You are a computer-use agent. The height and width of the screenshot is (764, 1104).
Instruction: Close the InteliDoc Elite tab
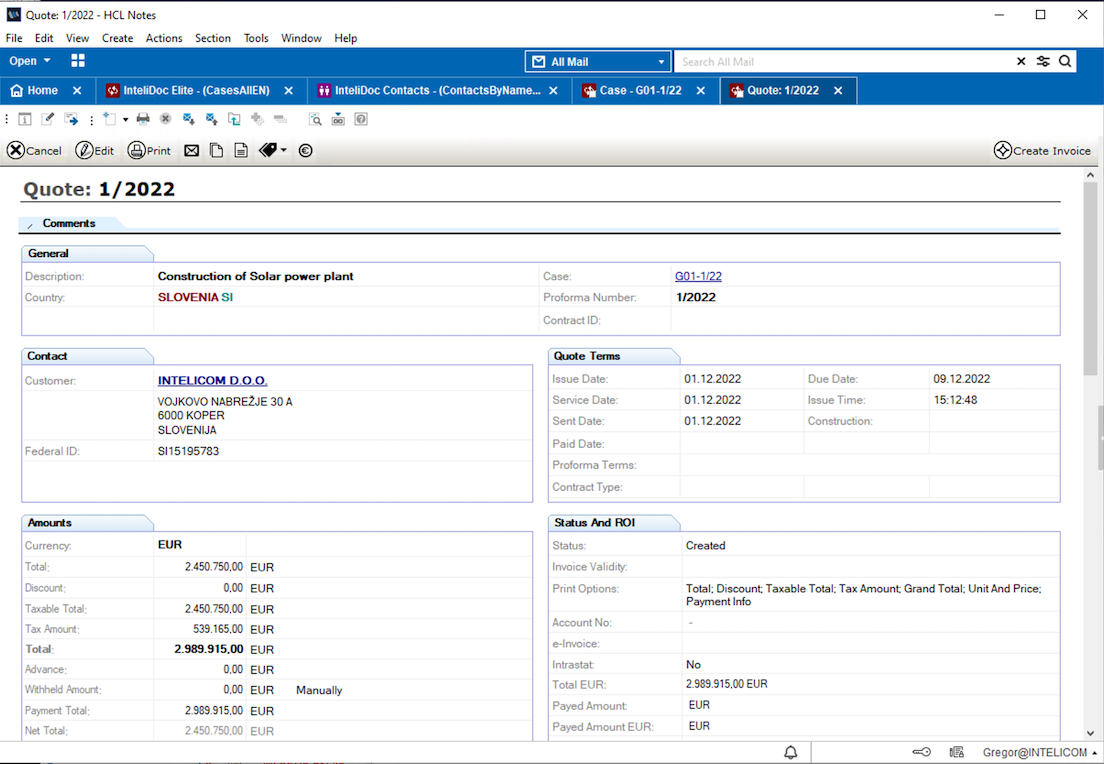(289, 91)
